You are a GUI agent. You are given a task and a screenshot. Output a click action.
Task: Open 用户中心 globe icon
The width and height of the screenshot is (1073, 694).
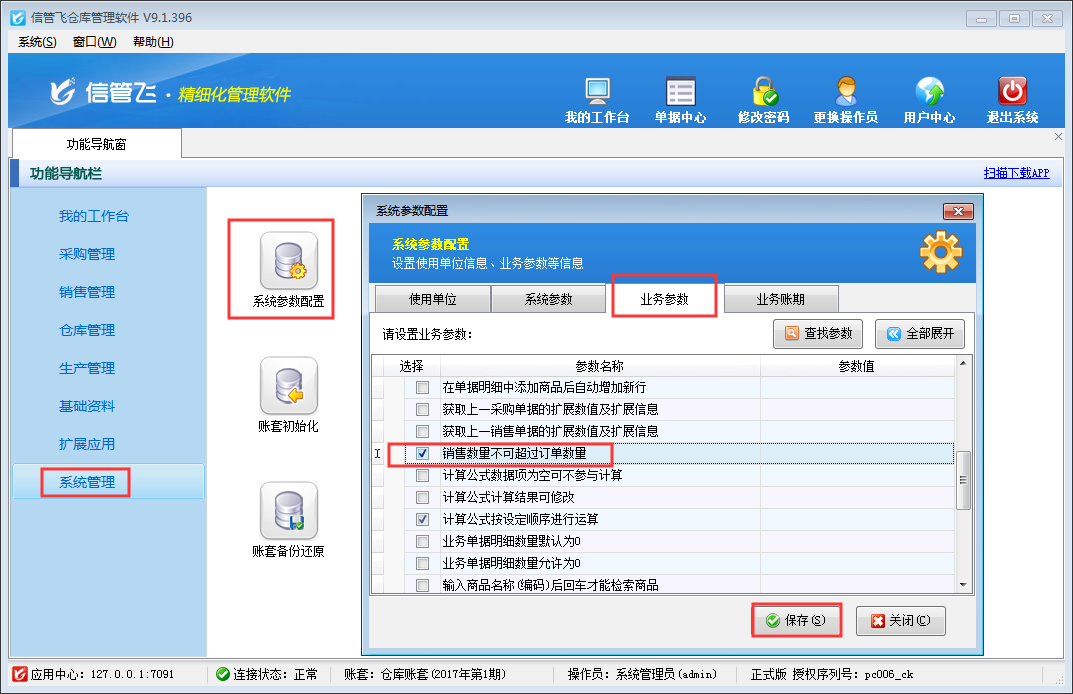pos(929,92)
